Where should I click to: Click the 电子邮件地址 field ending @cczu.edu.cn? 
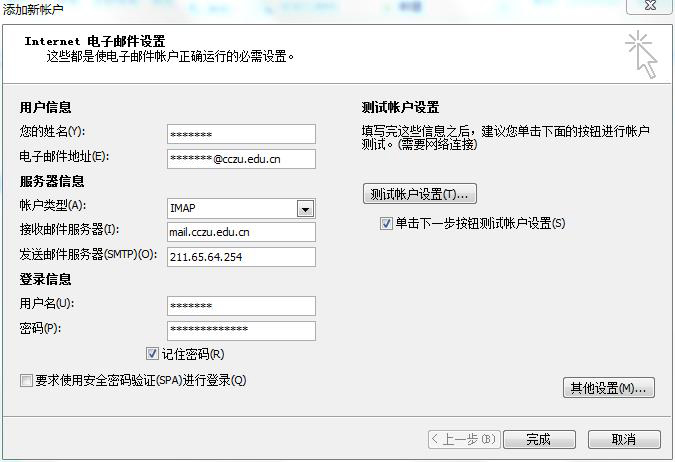[241, 159]
